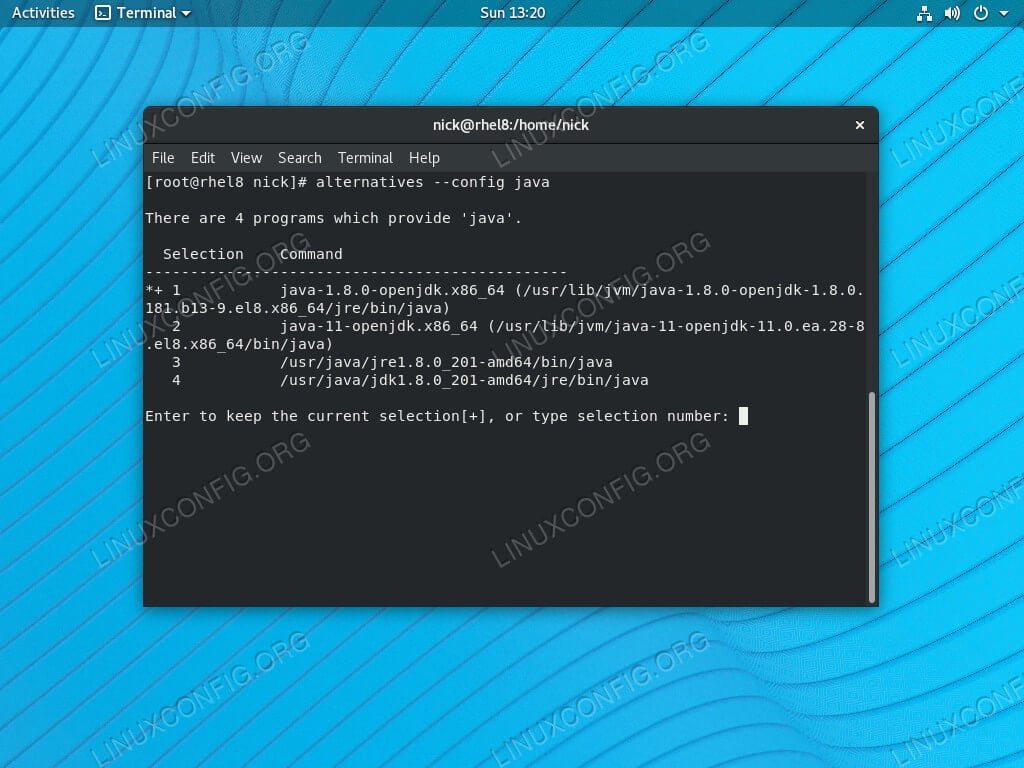Open the Search menu

coord(300,158)
